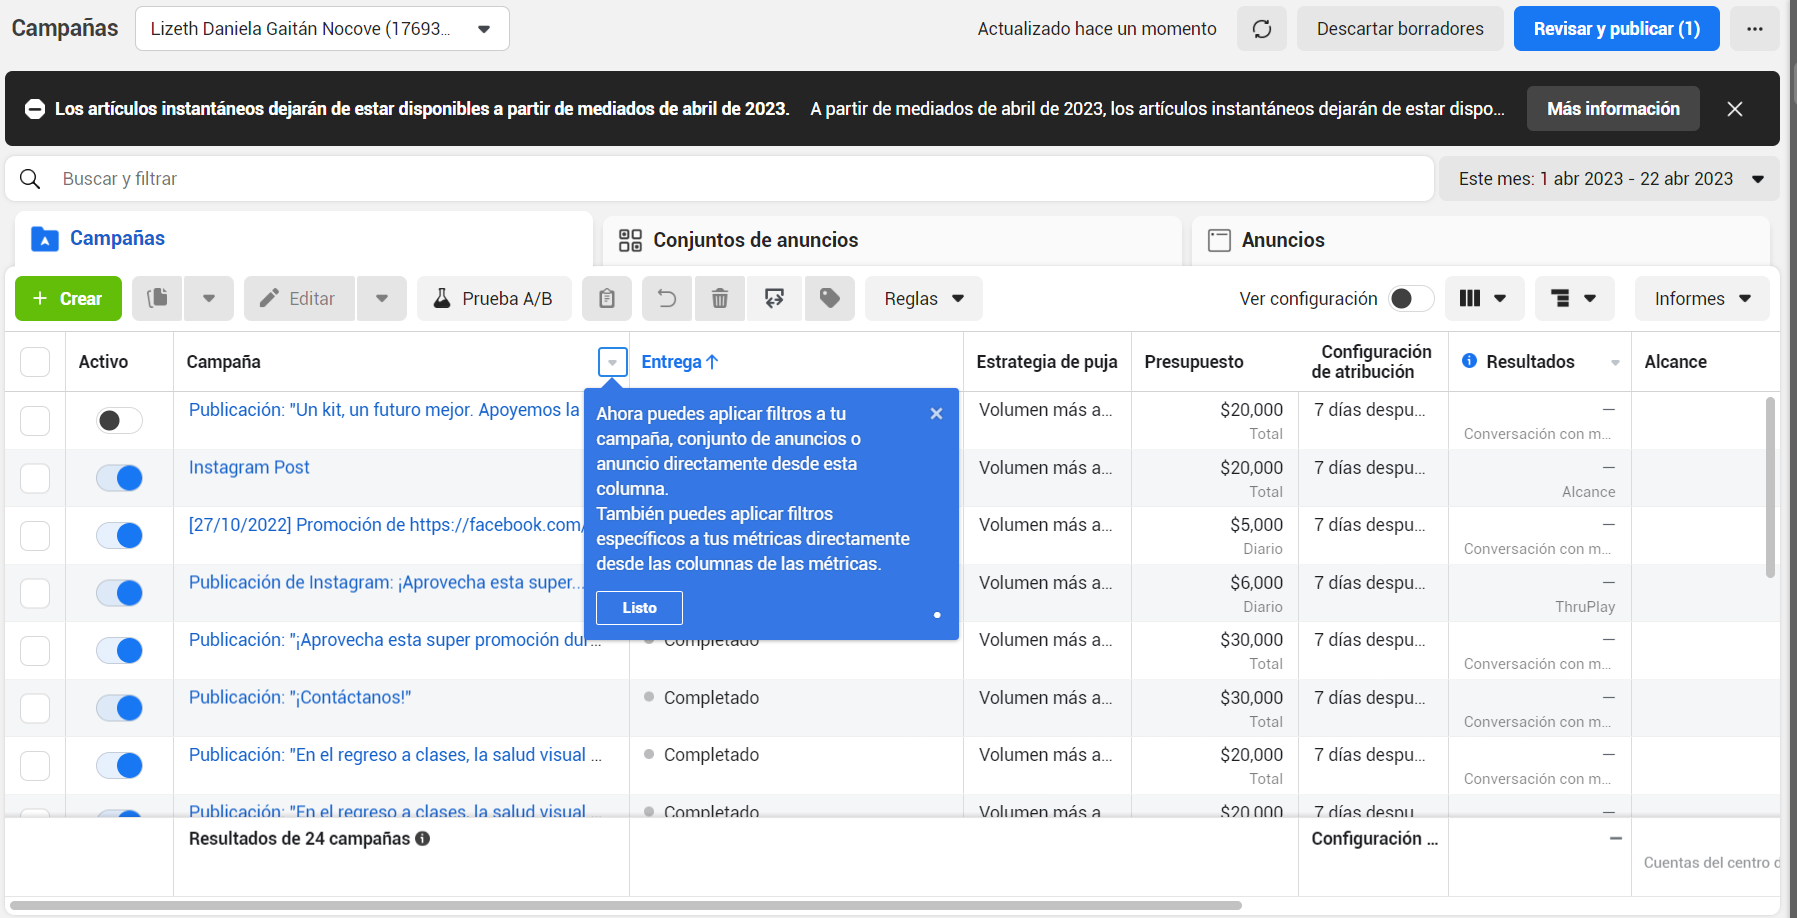The height and width of the screenshot is (918, 1797).
Task: Close the blue filter tip popup
Action: pos(936,413)
